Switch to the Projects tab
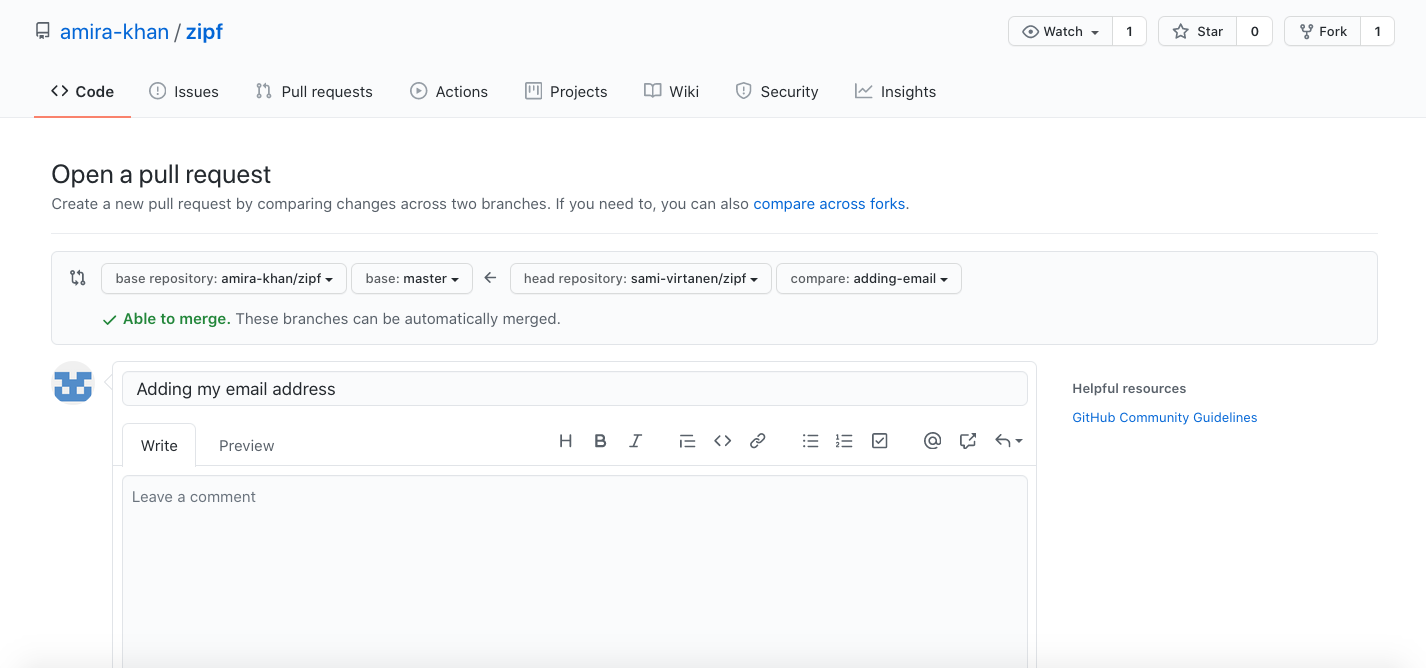 click(x=566, y=91)
